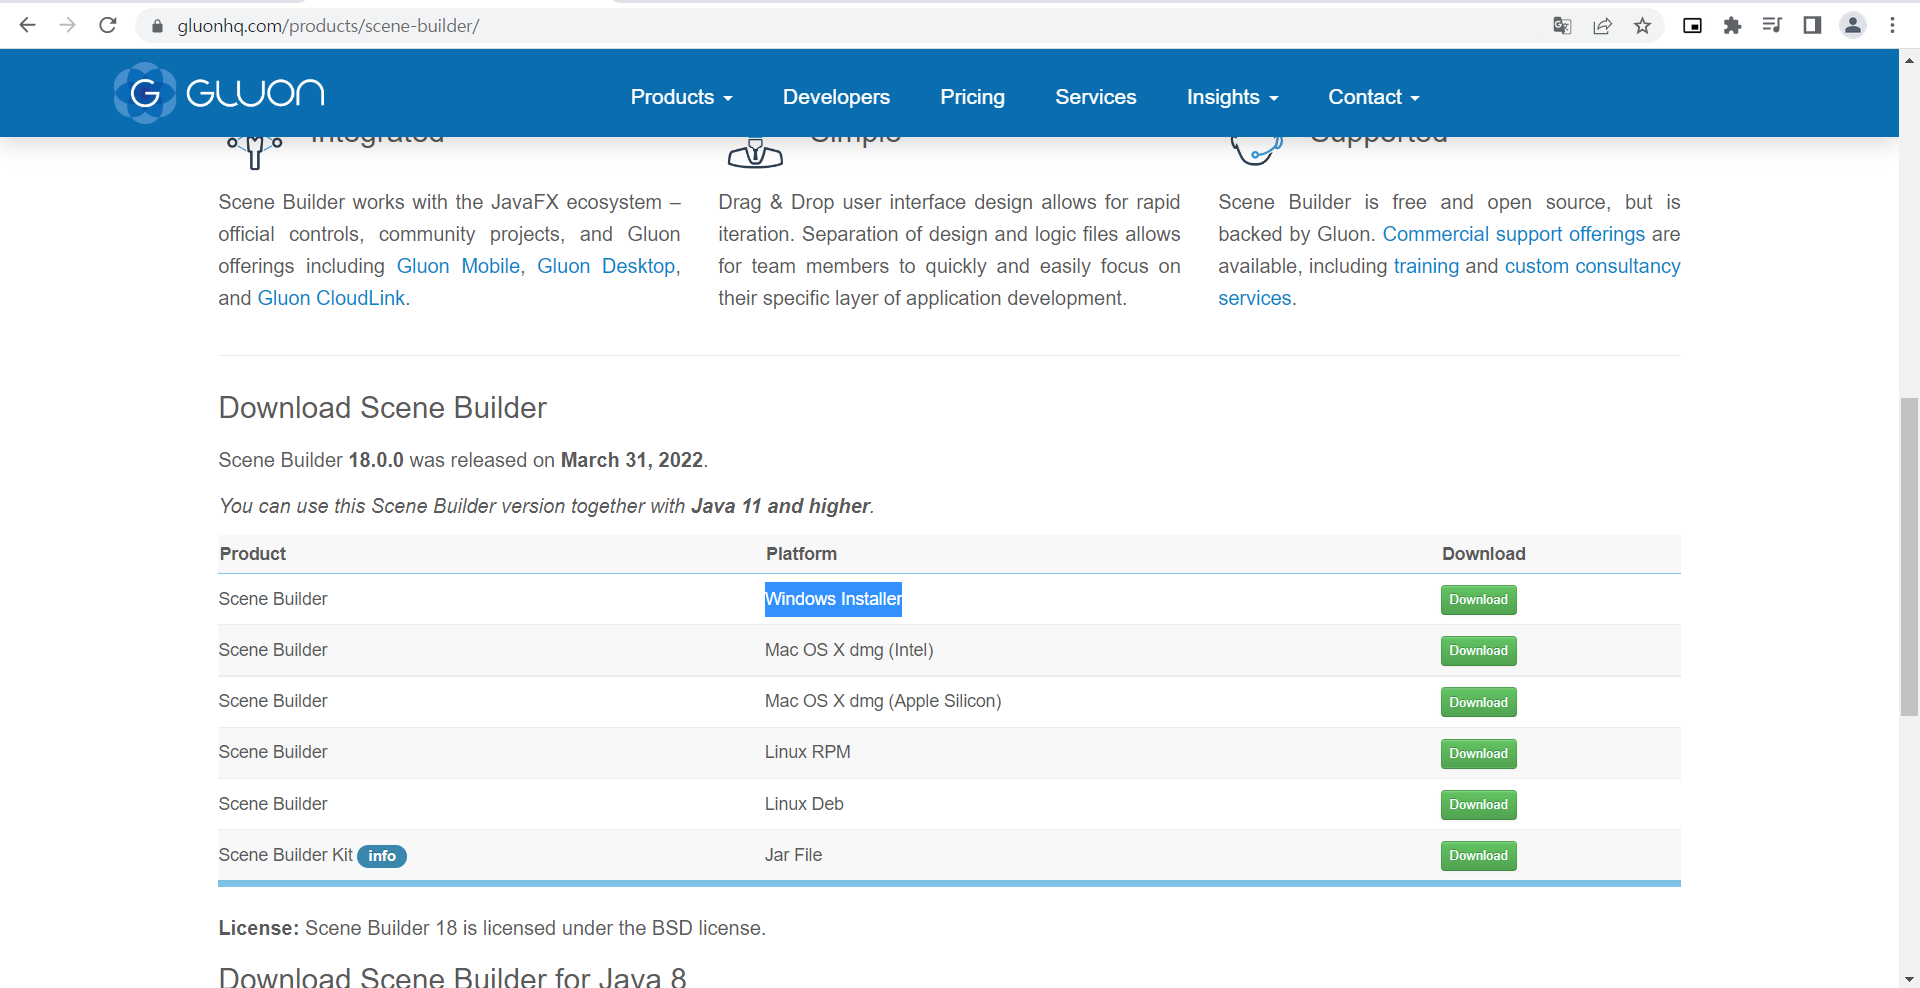Expand the Products dropdown menu
The height and width of the screenshot is (988, 1920).
[x=682, y=97]
